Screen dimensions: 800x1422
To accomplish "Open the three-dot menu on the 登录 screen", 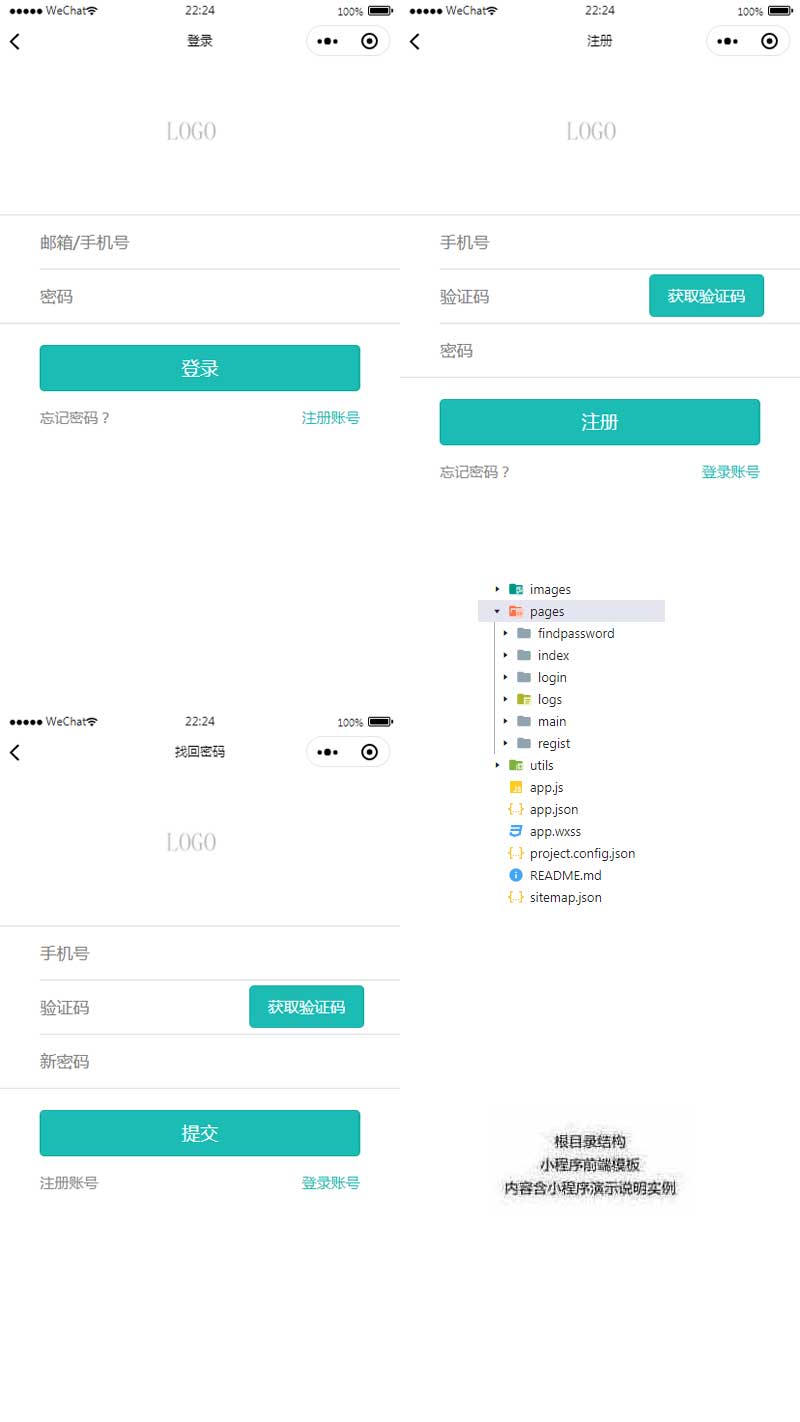I will 328,42.
